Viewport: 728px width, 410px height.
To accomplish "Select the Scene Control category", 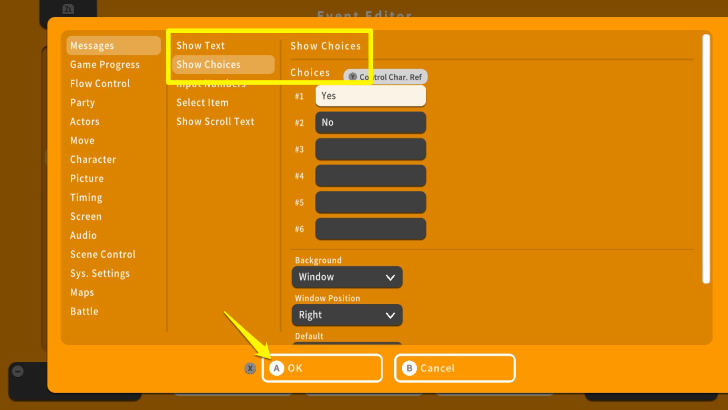I will [x=103, y=254].
